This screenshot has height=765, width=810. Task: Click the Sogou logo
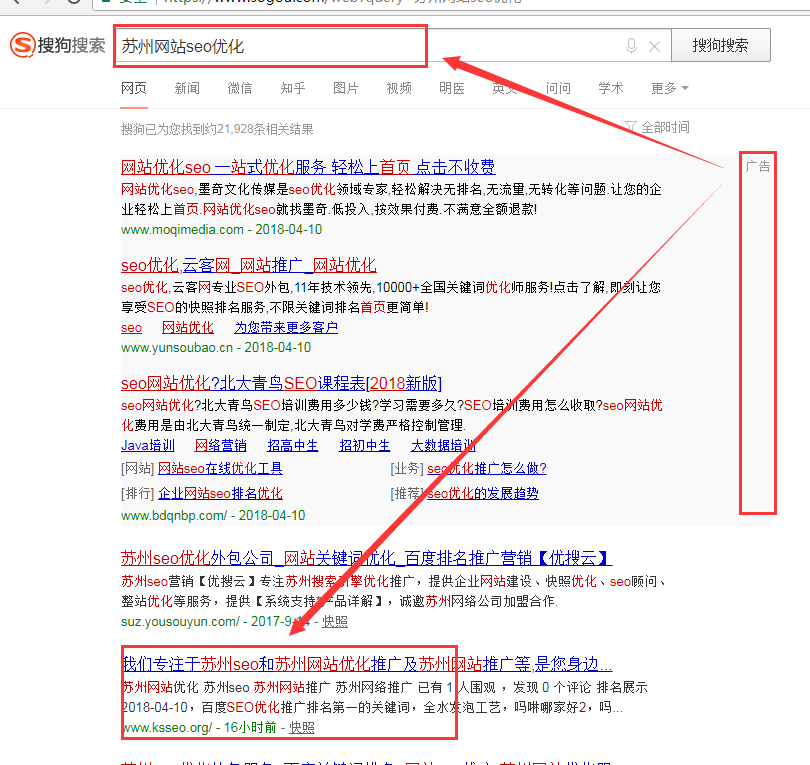57,46
